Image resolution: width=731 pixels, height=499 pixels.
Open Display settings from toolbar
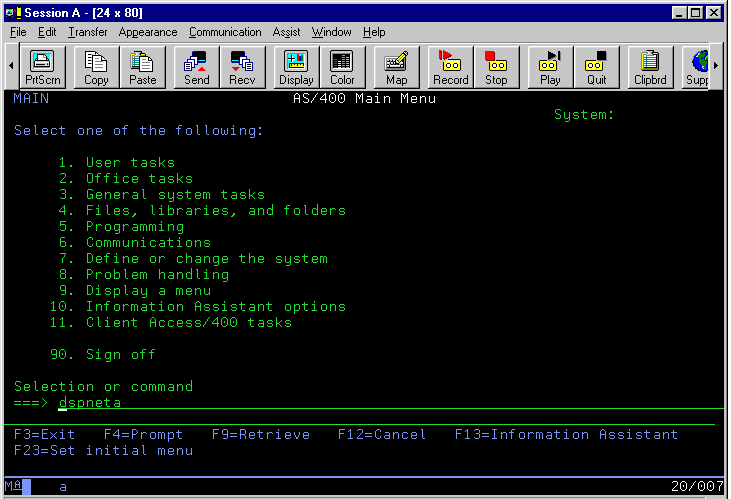(x=296, y=67)
